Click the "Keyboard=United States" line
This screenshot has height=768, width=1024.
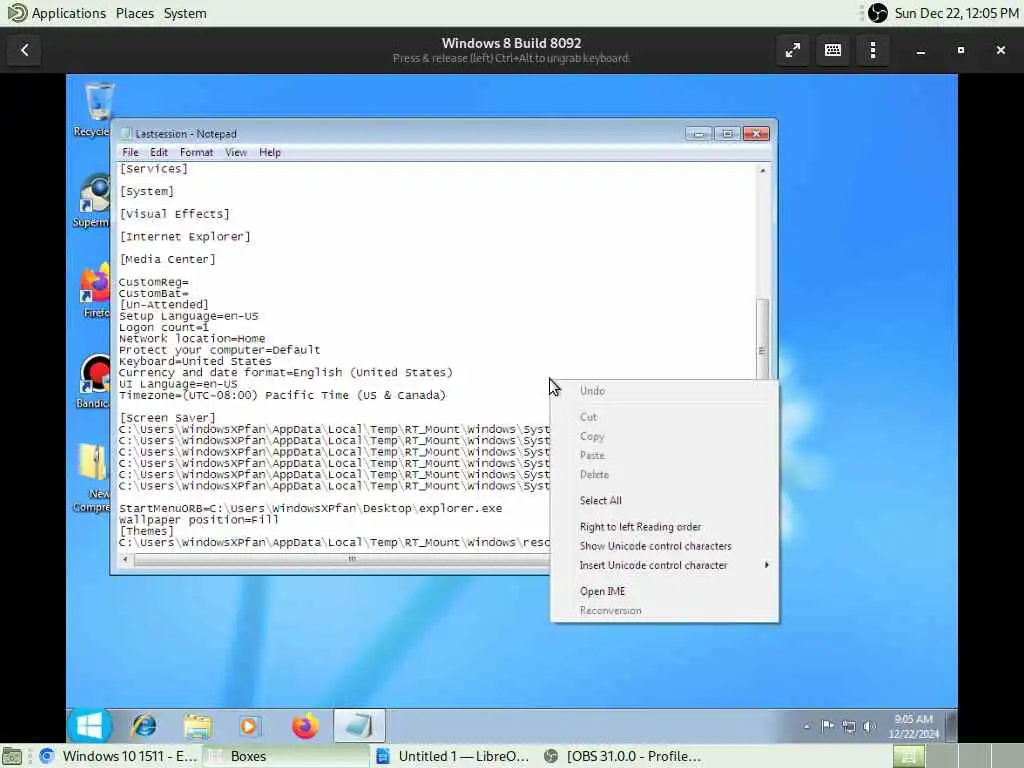coord(195,361)
